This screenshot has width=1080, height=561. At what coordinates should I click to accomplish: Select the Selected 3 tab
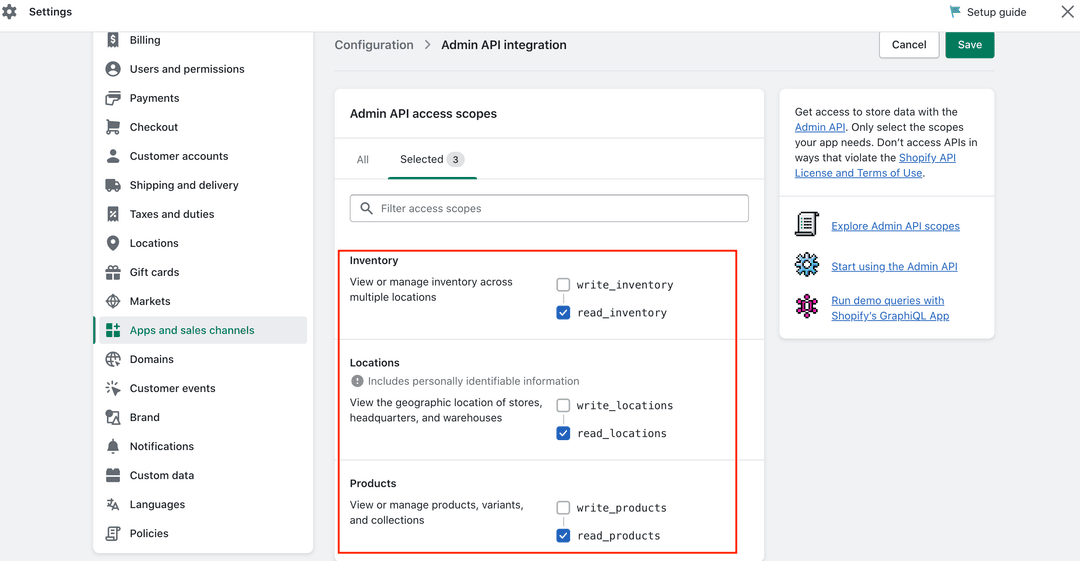click(x=432, y=159)
